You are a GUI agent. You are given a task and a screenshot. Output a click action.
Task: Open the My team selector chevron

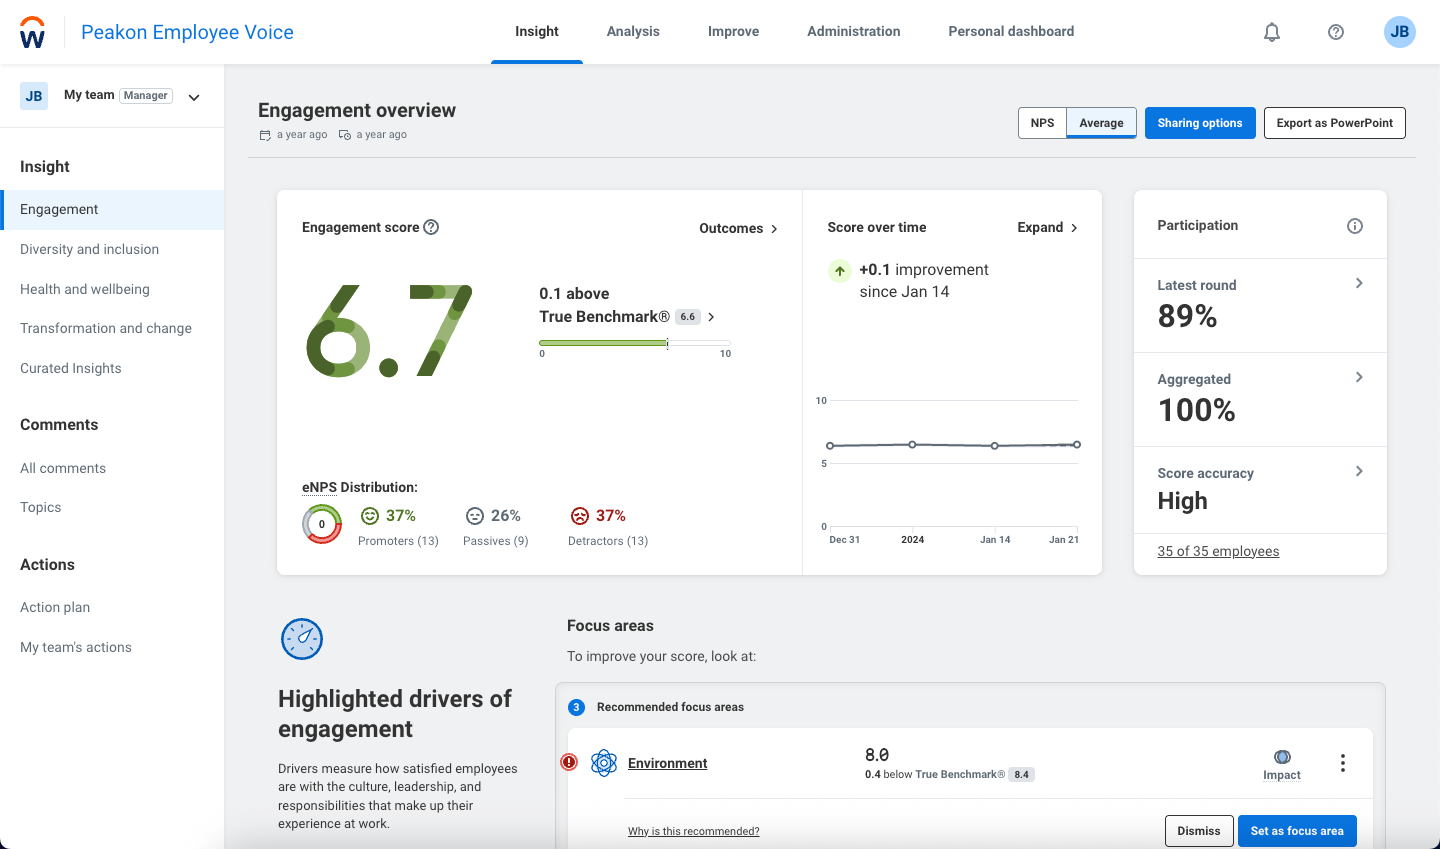(193, 96)
